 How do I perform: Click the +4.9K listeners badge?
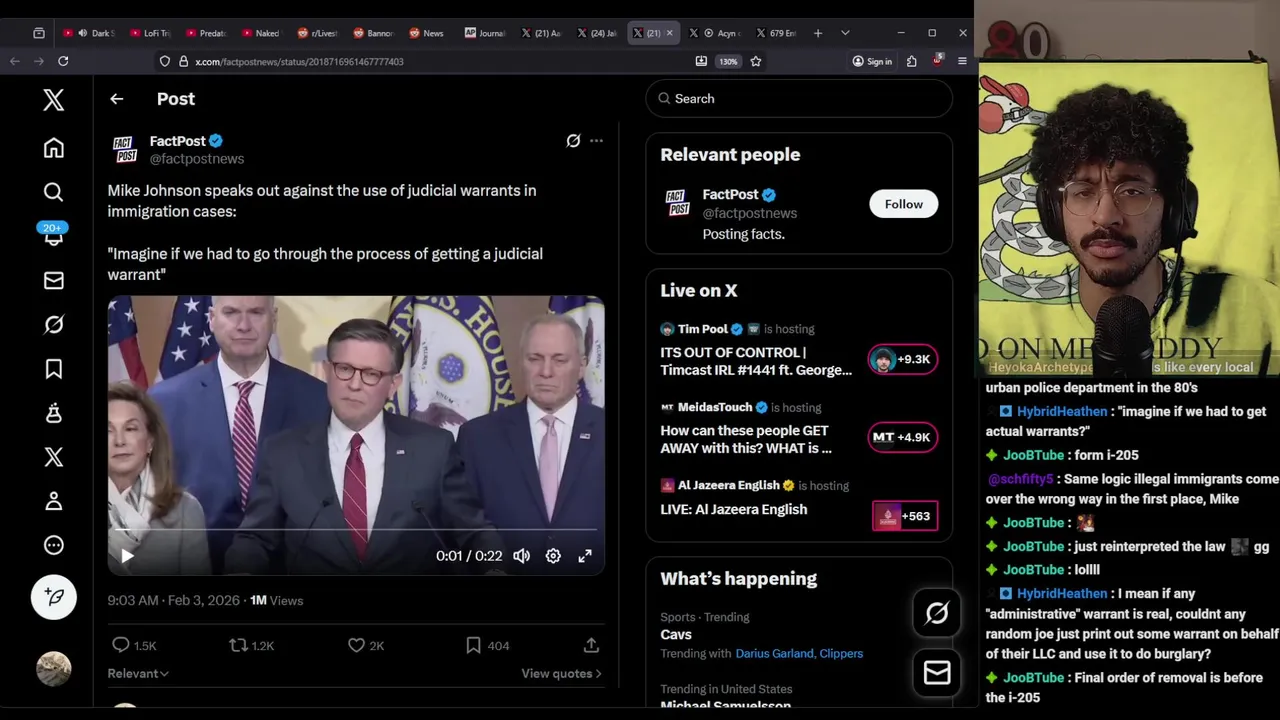[903, 437]
